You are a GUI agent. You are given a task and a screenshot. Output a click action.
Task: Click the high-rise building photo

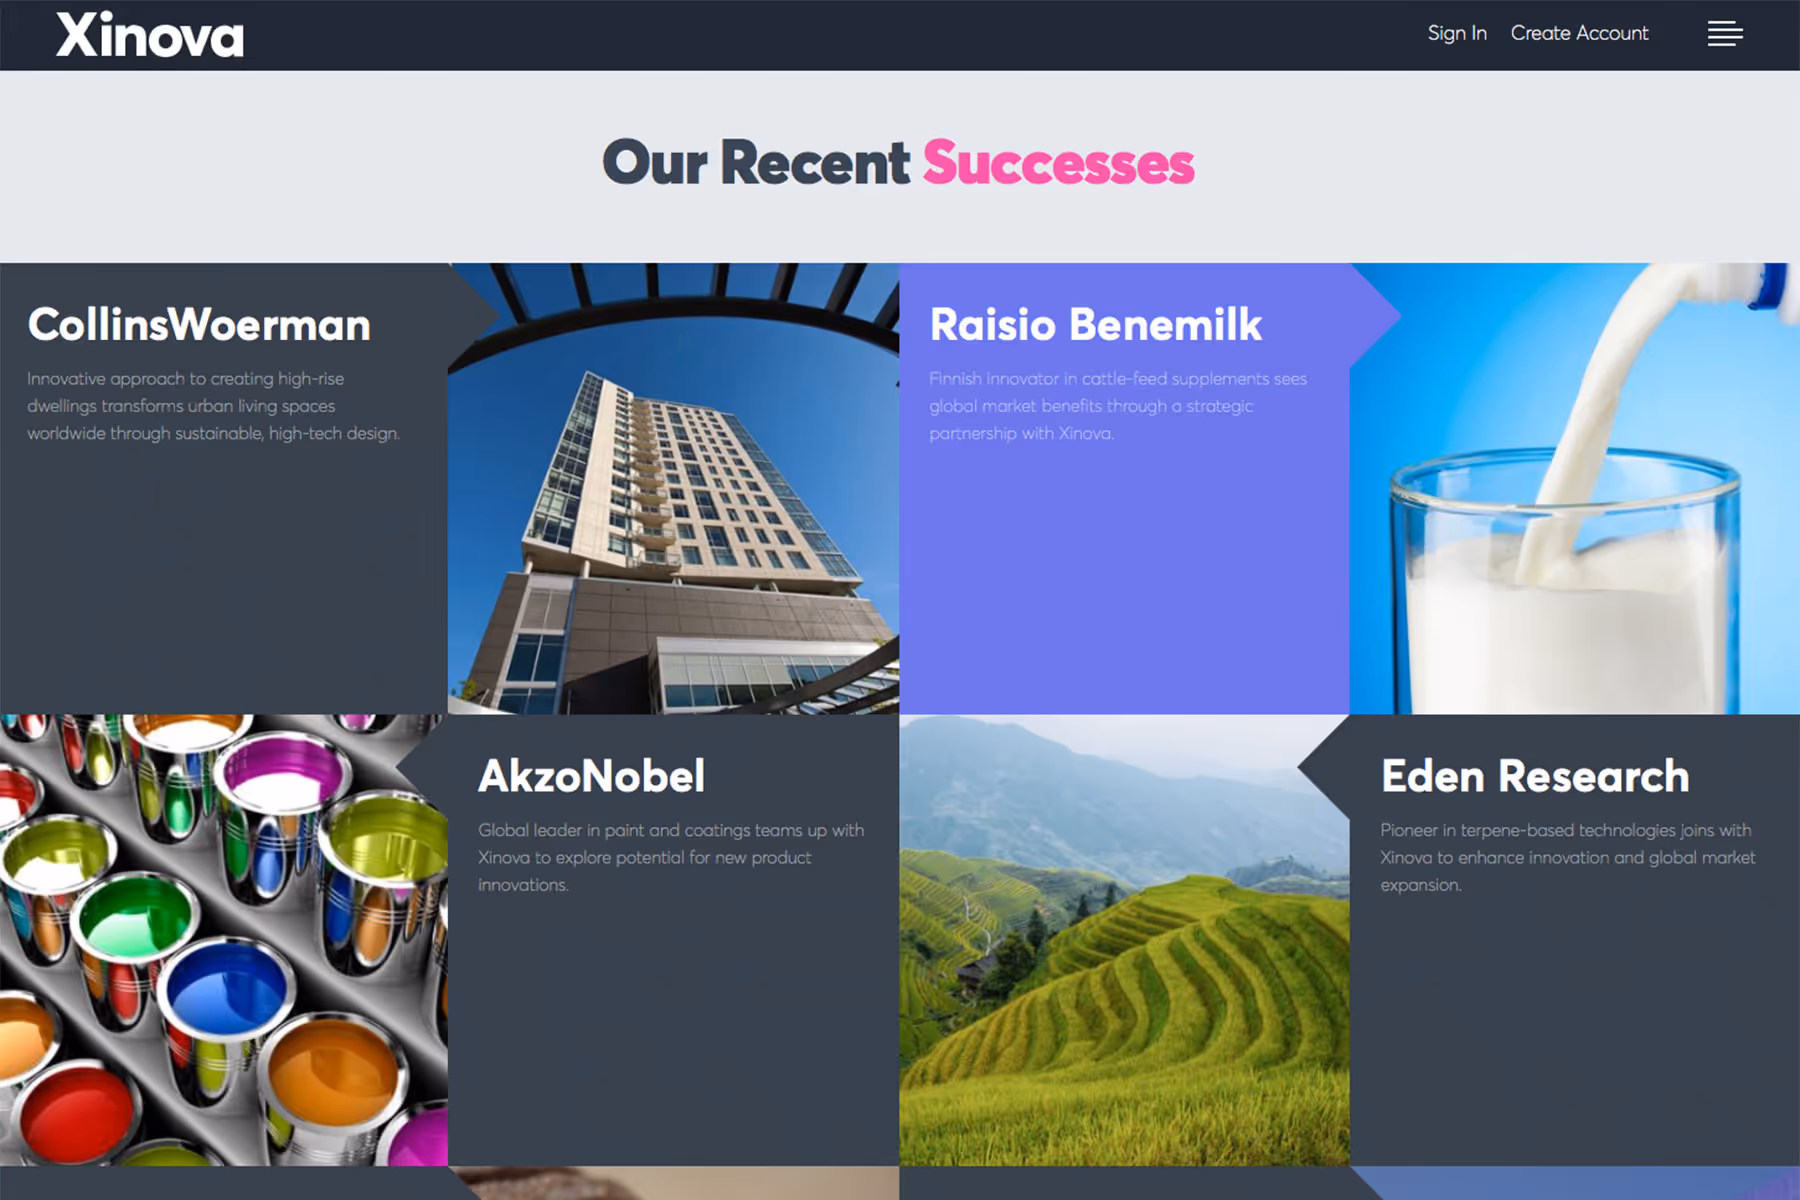click(x=674, y=489)
